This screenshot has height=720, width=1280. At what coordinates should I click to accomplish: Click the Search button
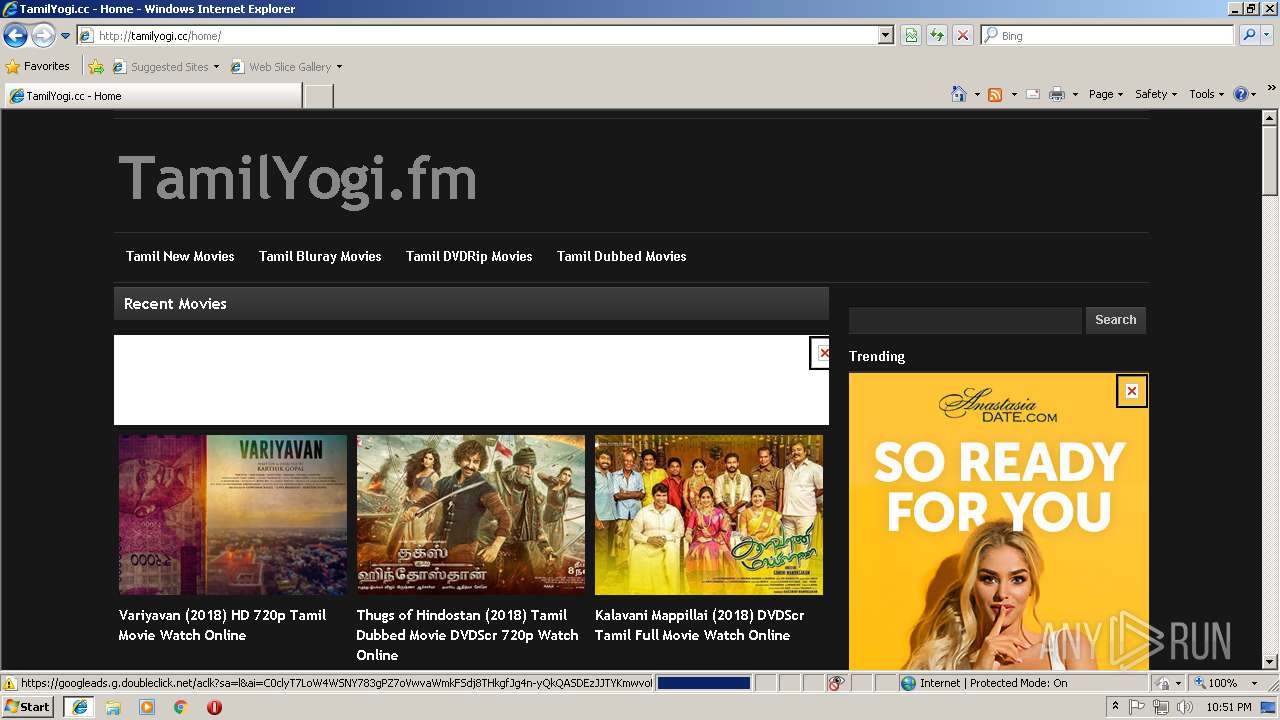pyautogui.click(x=1116, y=320)
